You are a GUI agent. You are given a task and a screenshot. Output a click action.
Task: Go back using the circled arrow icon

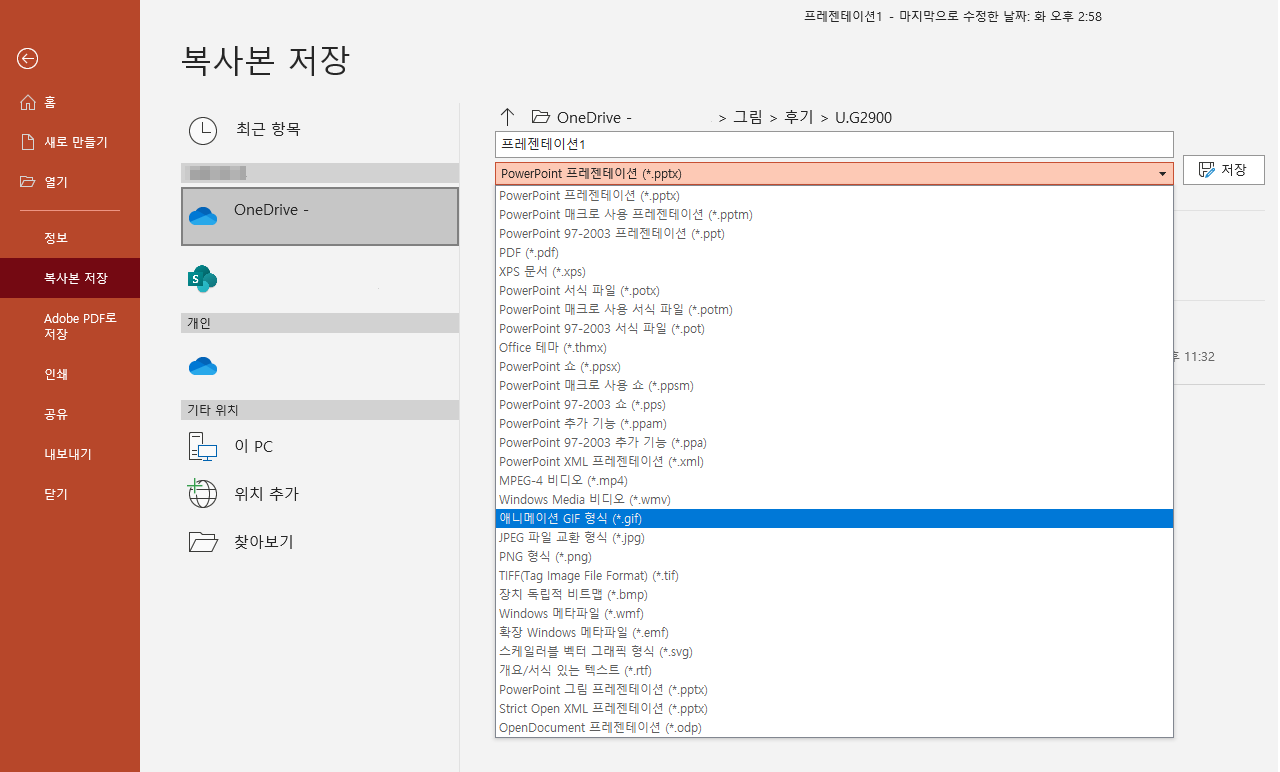pyautogui.click(x=28, y=59)
